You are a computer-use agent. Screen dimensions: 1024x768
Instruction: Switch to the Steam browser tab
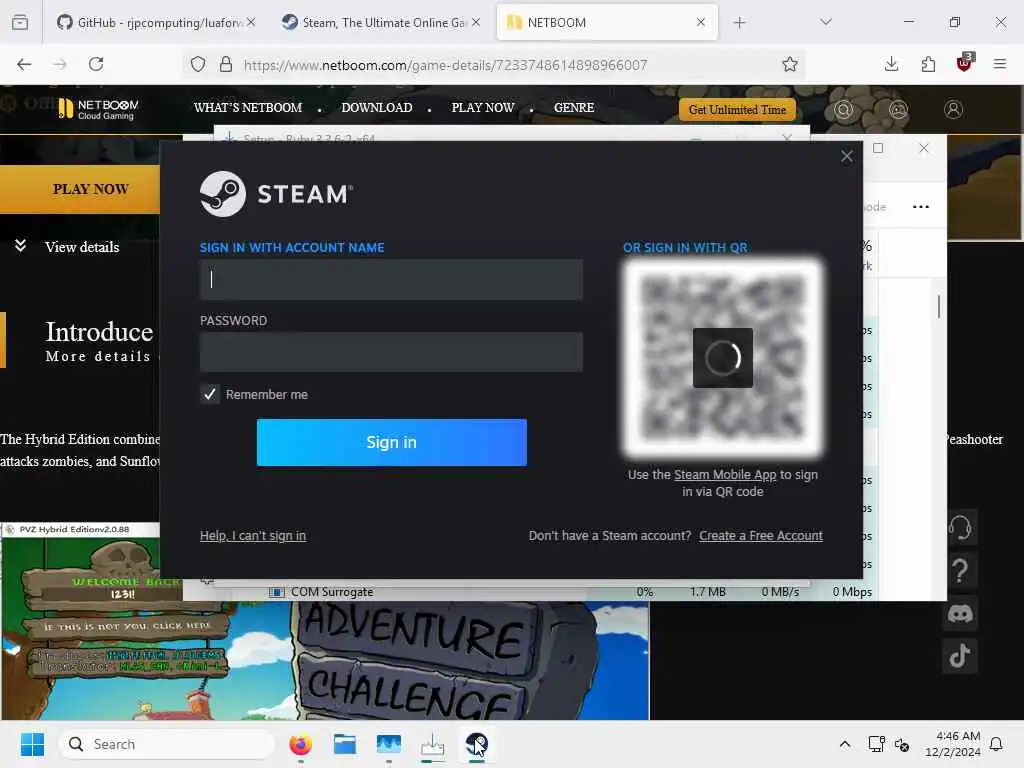[382, 22]
